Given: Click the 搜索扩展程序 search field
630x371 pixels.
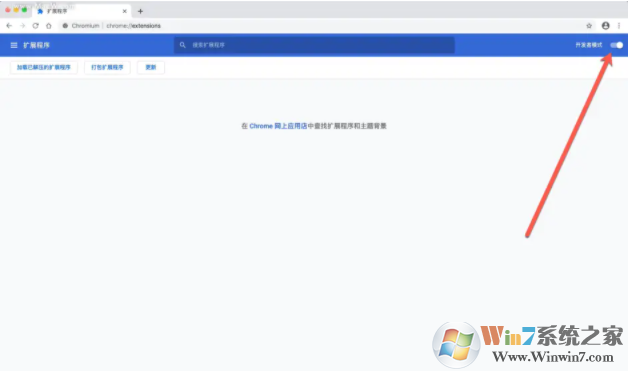Looking at the screenshot, I should [314, 45].
